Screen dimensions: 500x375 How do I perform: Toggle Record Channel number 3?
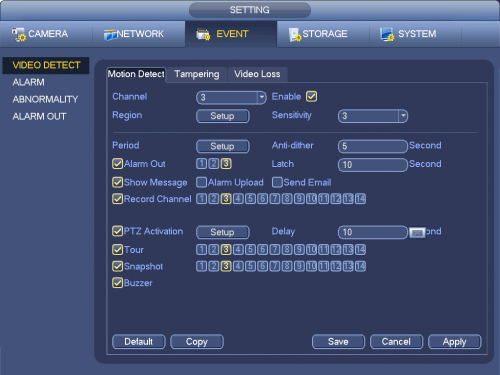click(x=226, y=199)
